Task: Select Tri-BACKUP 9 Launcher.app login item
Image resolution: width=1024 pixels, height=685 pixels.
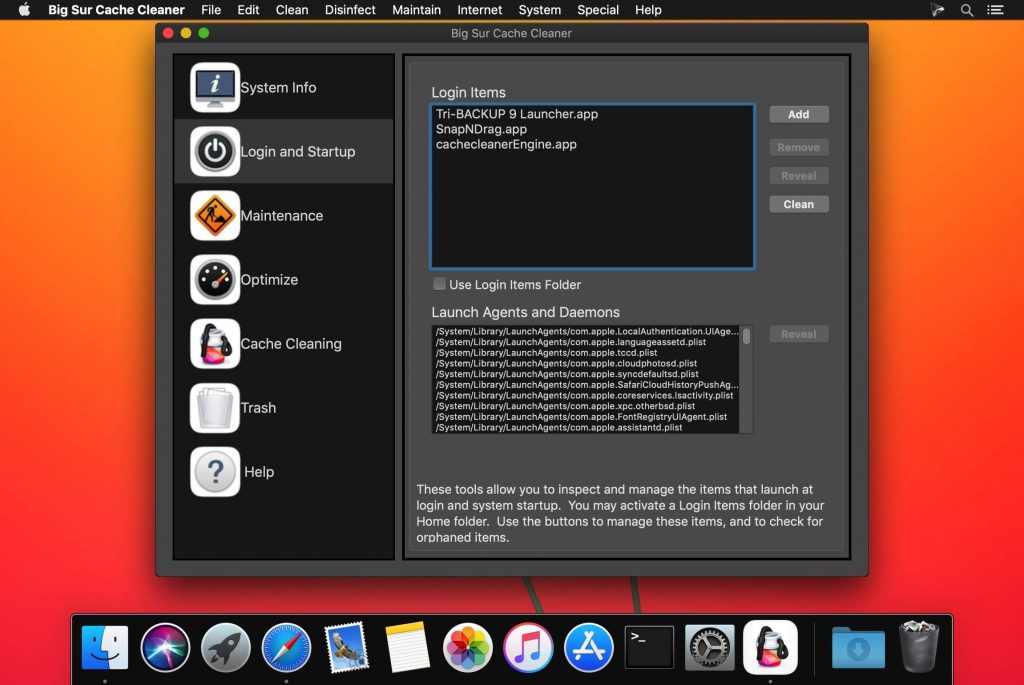Action: pos(516,114)
